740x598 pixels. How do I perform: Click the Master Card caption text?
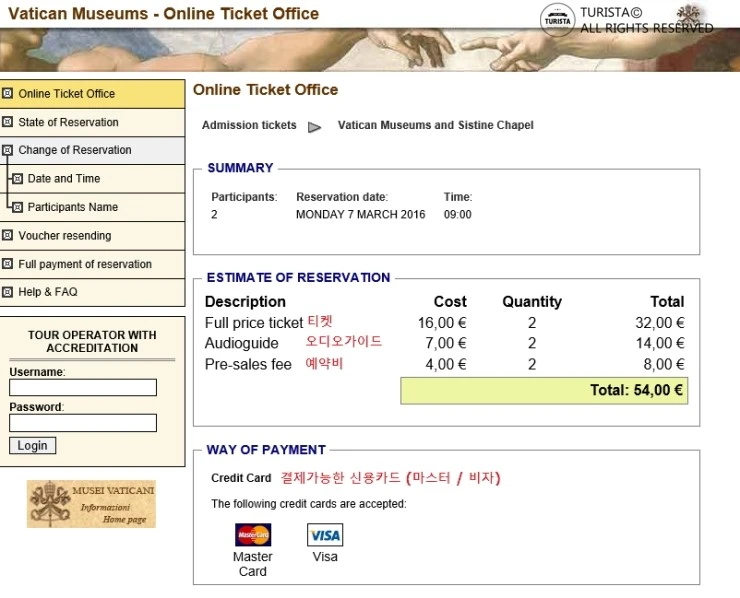coord(253,564)
